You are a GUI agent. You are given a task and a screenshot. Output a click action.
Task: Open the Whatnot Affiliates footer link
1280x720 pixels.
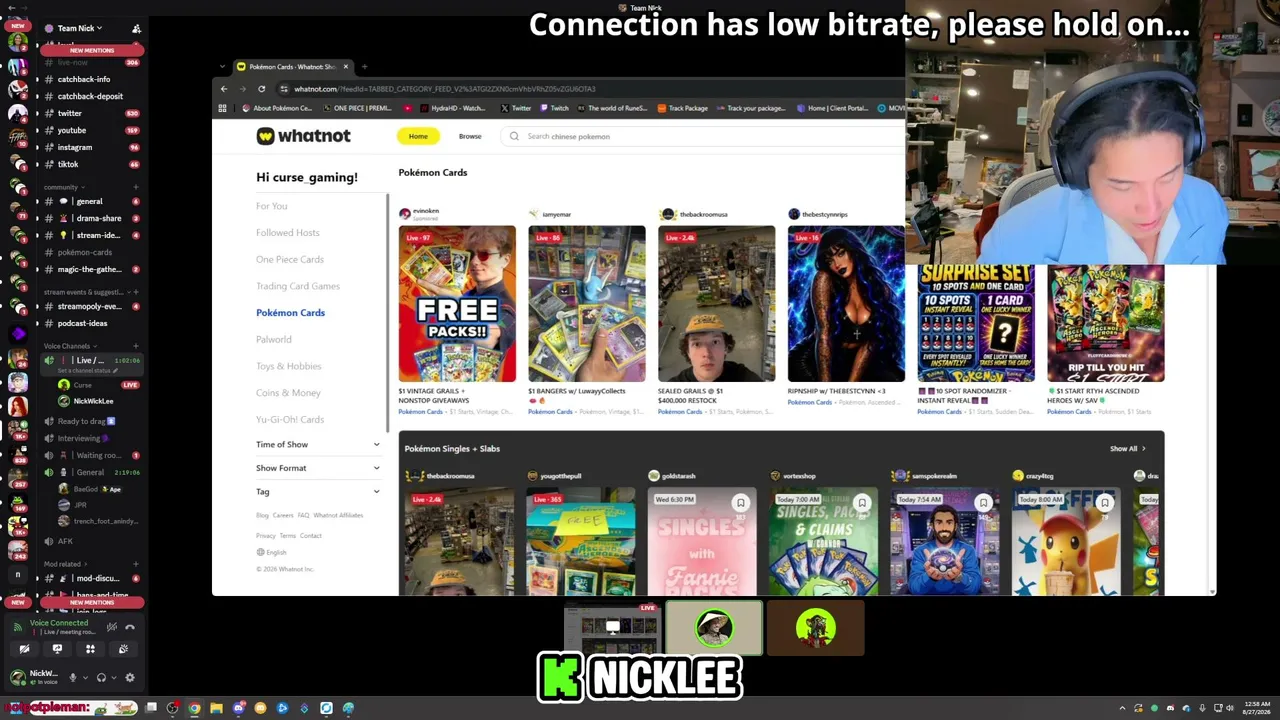[338, 516]
